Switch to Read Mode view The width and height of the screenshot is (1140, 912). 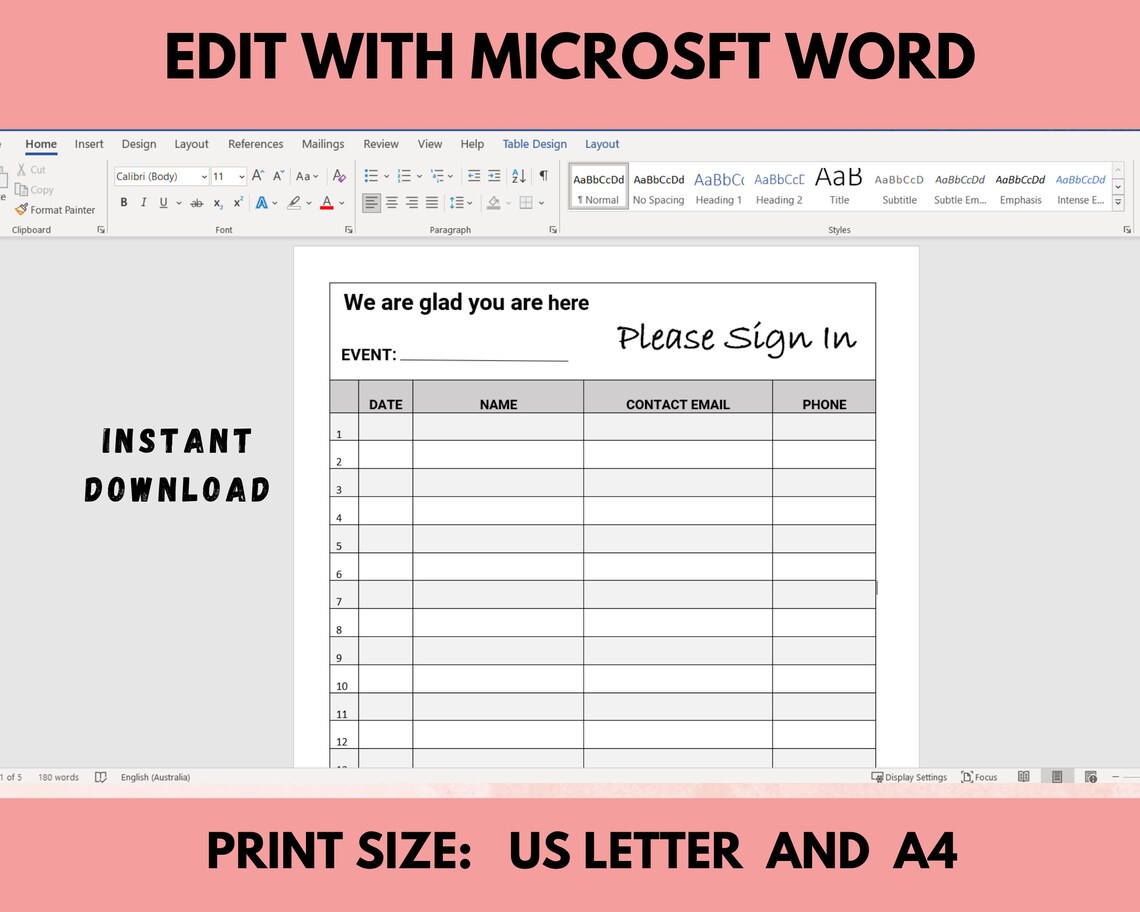[x=1023, y=776]
